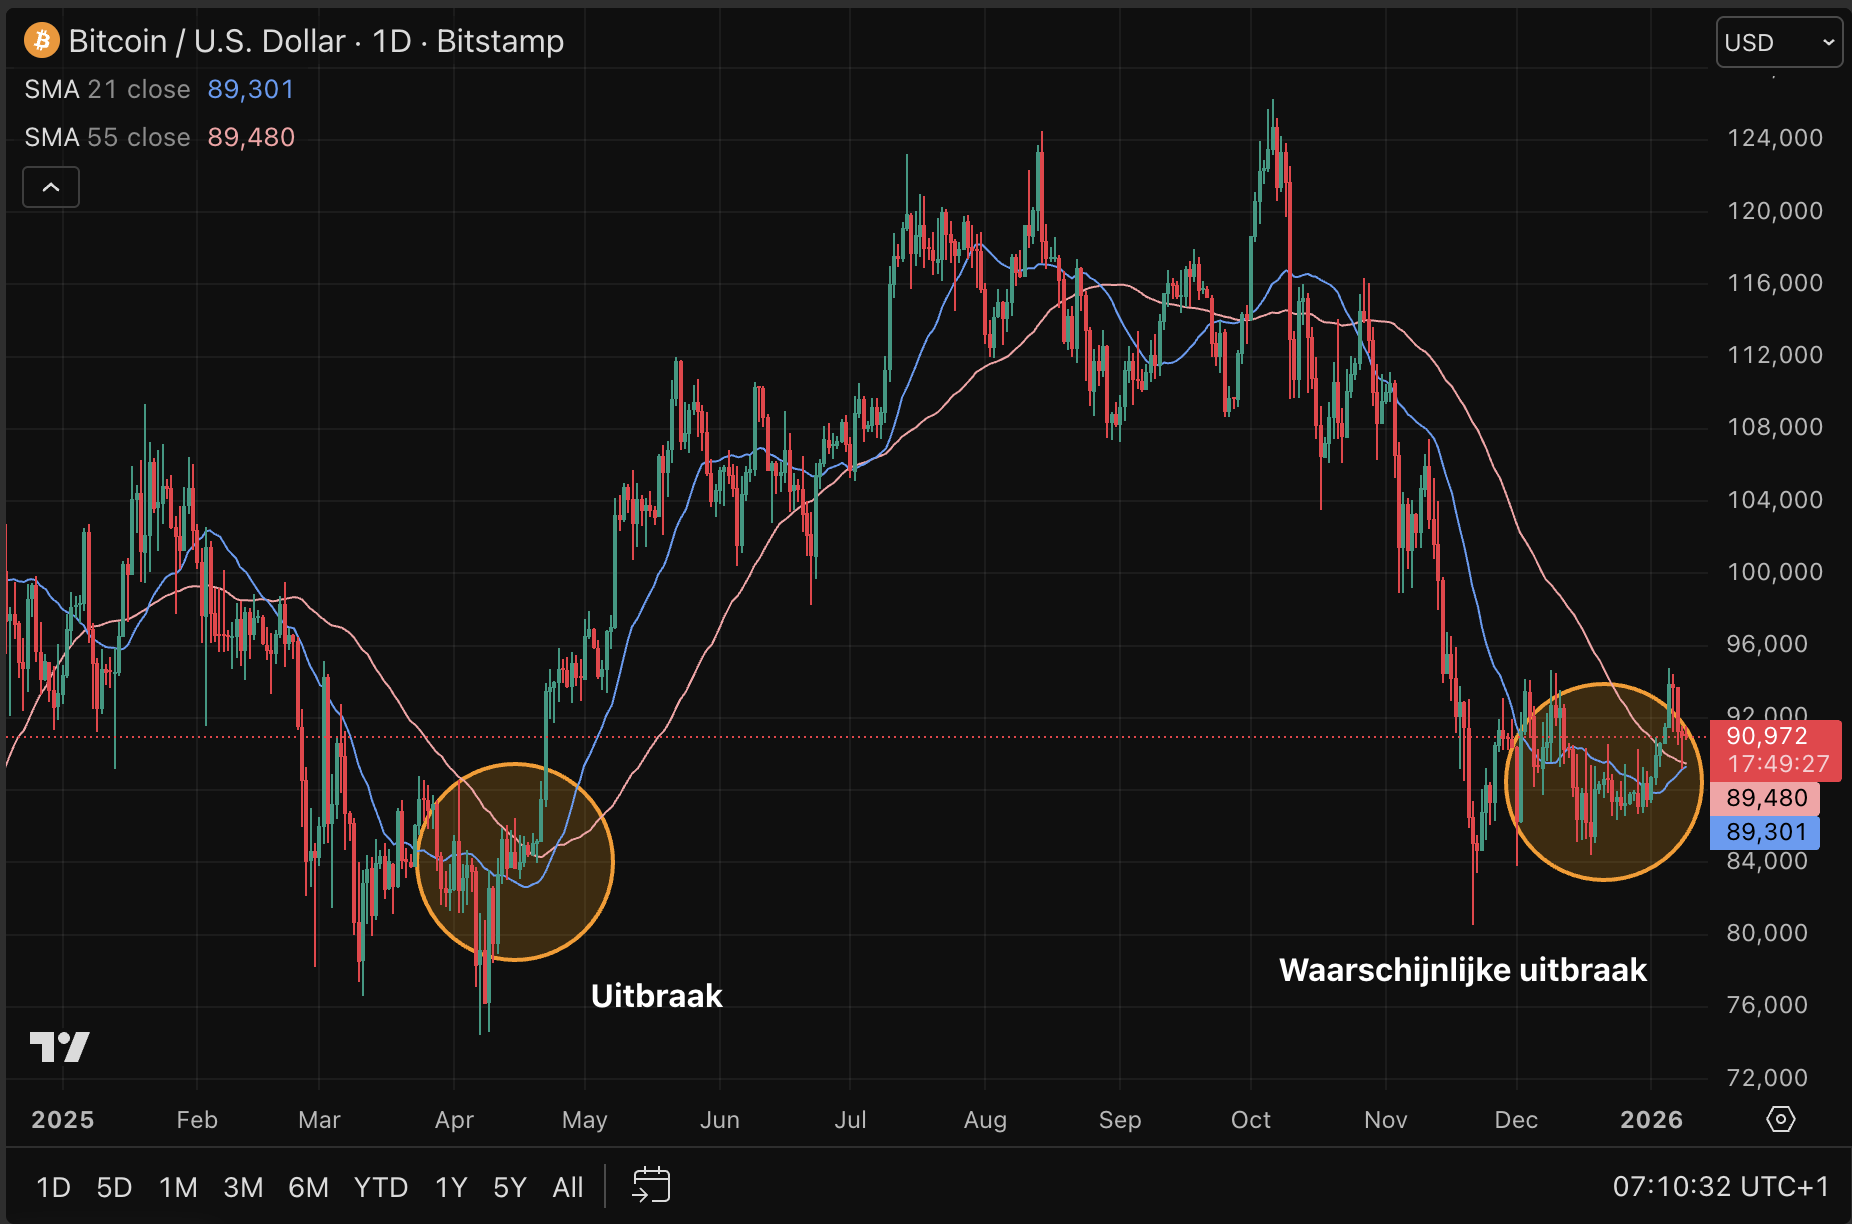1852x1224 pixels.
Task: Click the orange Bitcoin symbol logo
Action: 42,41
